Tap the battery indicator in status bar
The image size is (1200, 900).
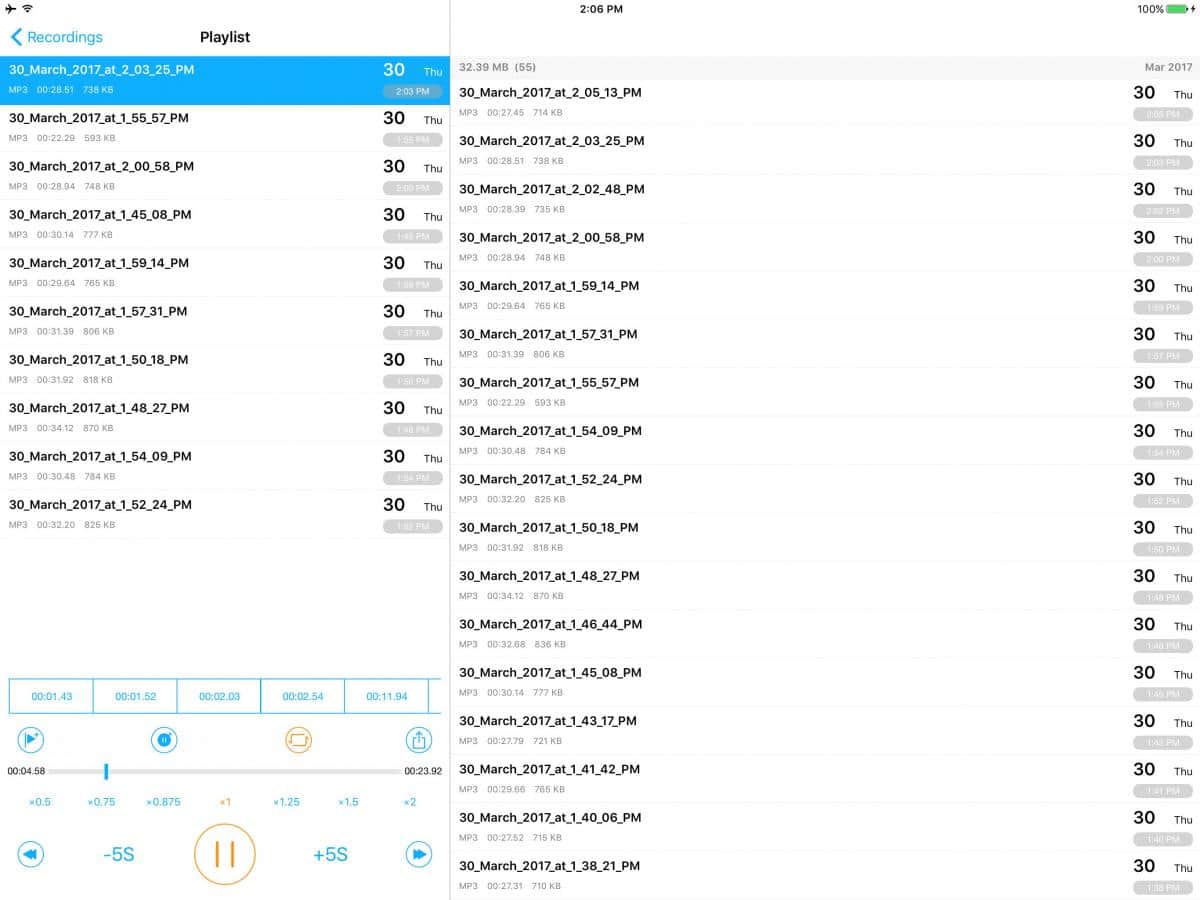(x=1179, y=9)
